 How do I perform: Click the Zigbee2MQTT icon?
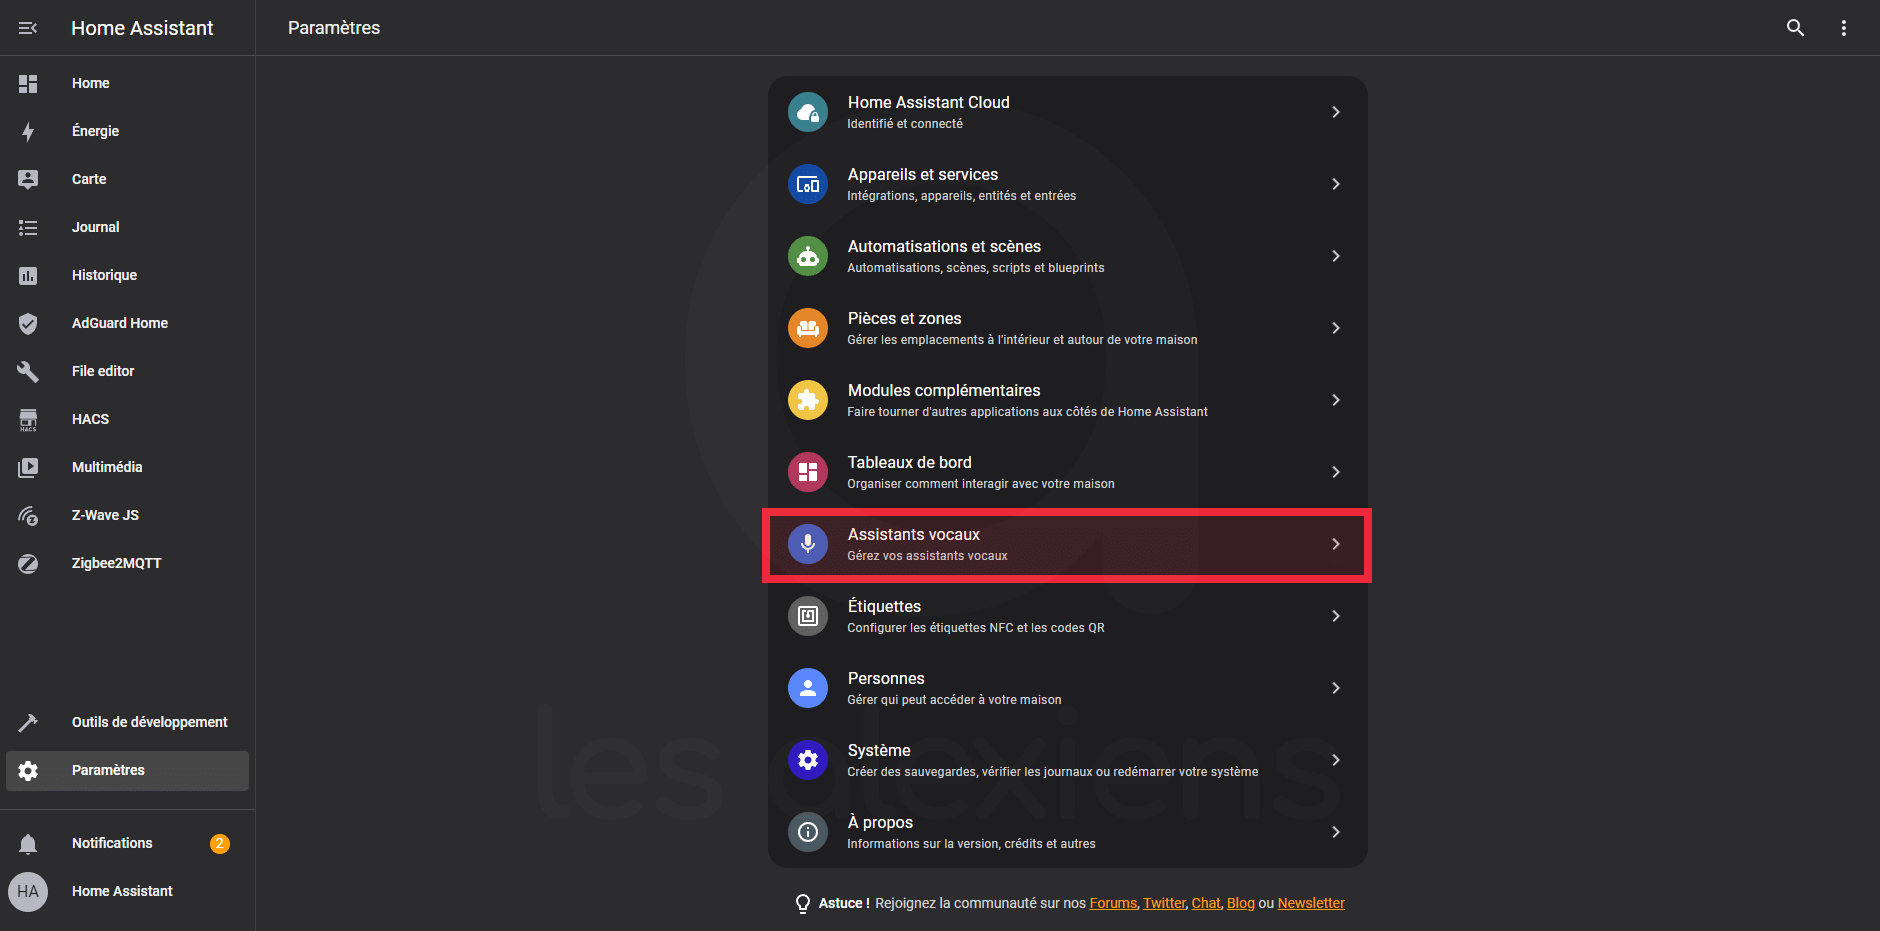(28, 563)
